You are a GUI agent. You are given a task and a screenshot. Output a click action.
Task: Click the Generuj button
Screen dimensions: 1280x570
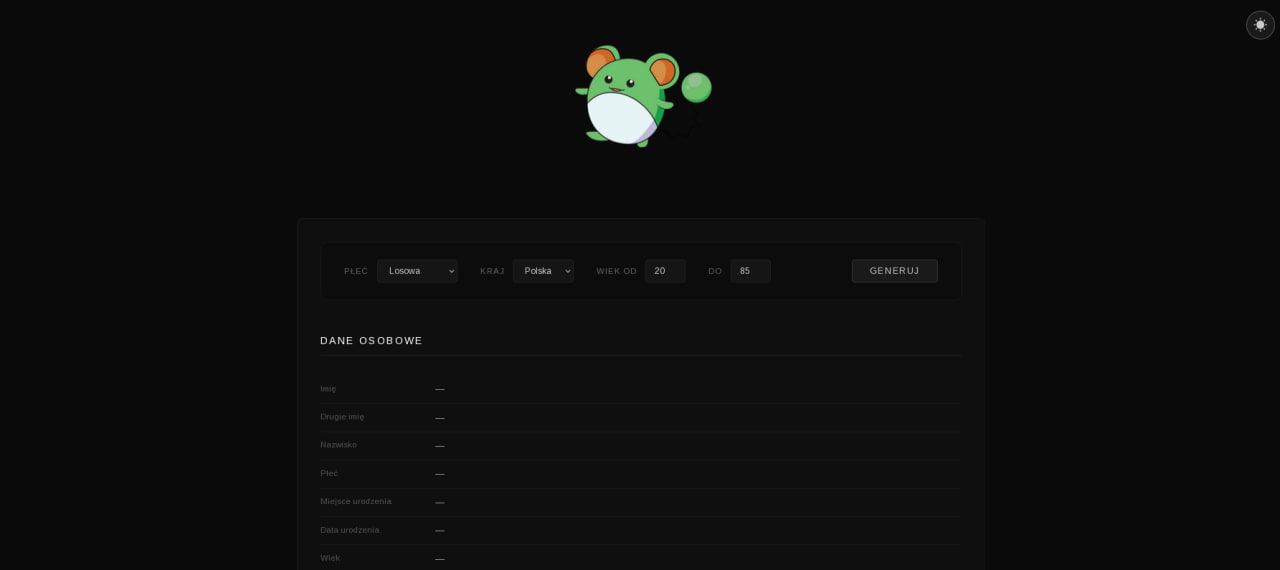pyautogui.click(x=895, y=271)
